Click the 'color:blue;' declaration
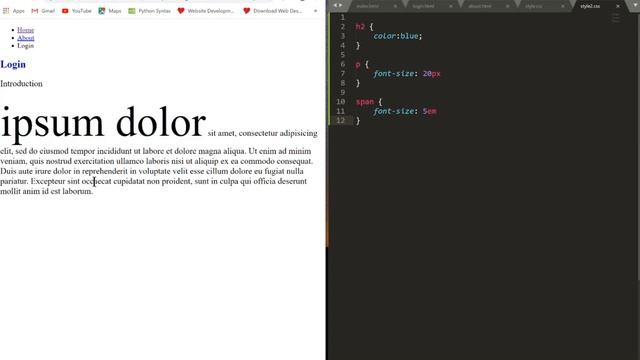 pyautogui.click(x=398, y=36)
